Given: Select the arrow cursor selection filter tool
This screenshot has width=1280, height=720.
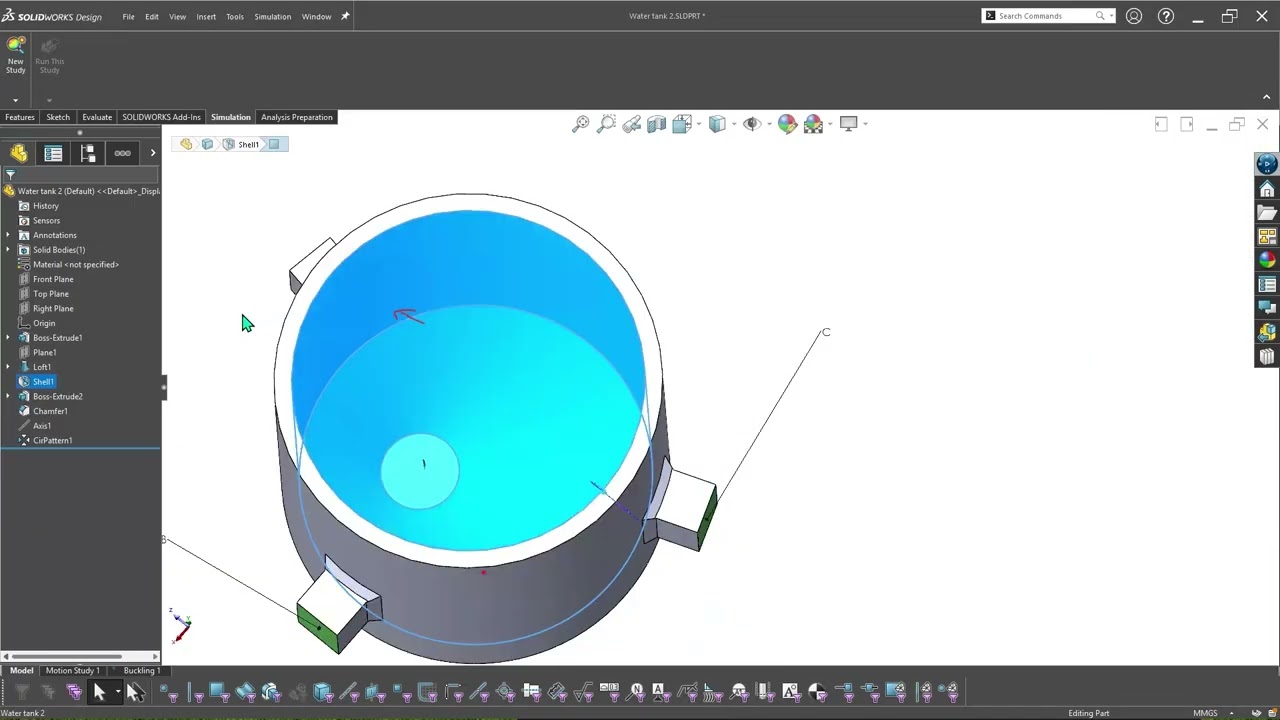Looking at the screenshot, I should coord(98,691).
